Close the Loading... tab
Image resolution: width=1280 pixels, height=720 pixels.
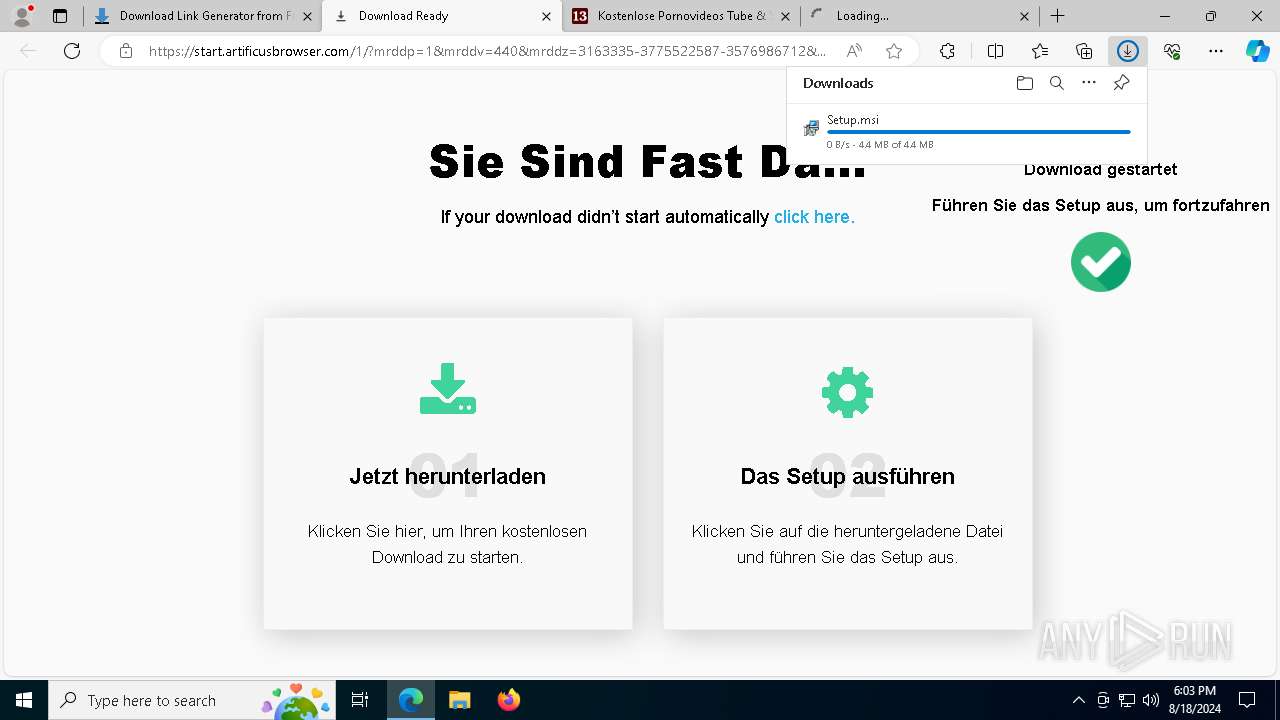click(1025, 16)
